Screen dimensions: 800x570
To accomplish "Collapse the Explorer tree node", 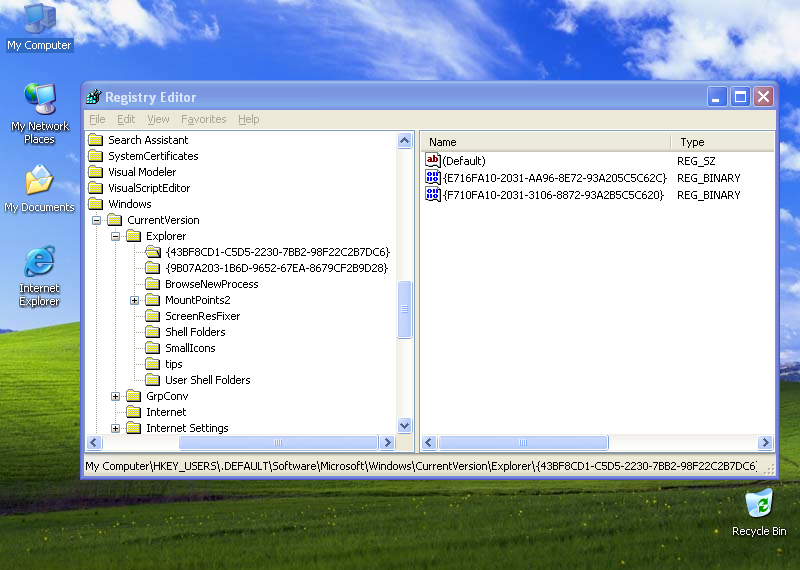I will pos(115,236).
